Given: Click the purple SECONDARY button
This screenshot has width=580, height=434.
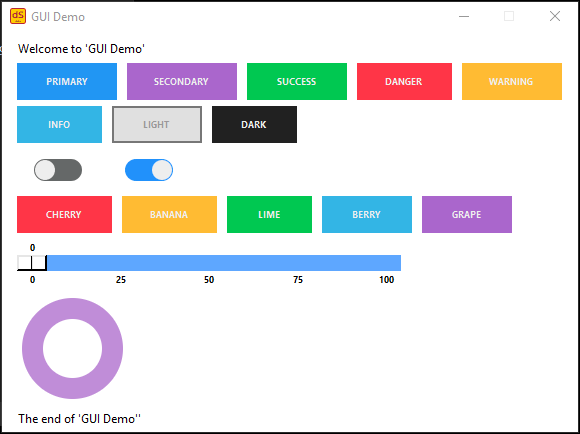Looking at the screenshot, I should point(182,81).
